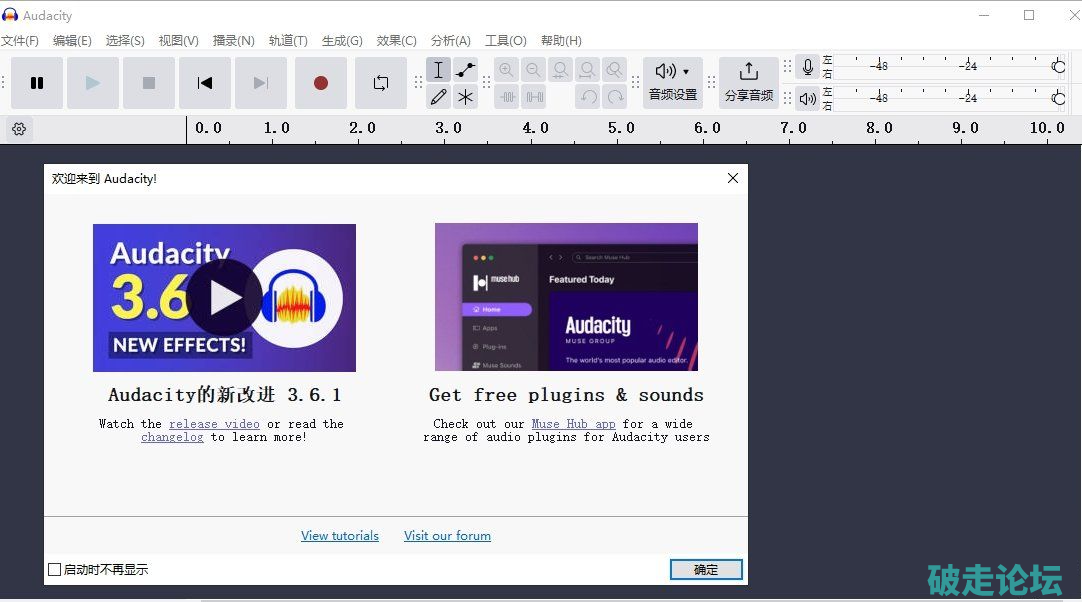Click the Share Audio upload icon

point(748,72)
